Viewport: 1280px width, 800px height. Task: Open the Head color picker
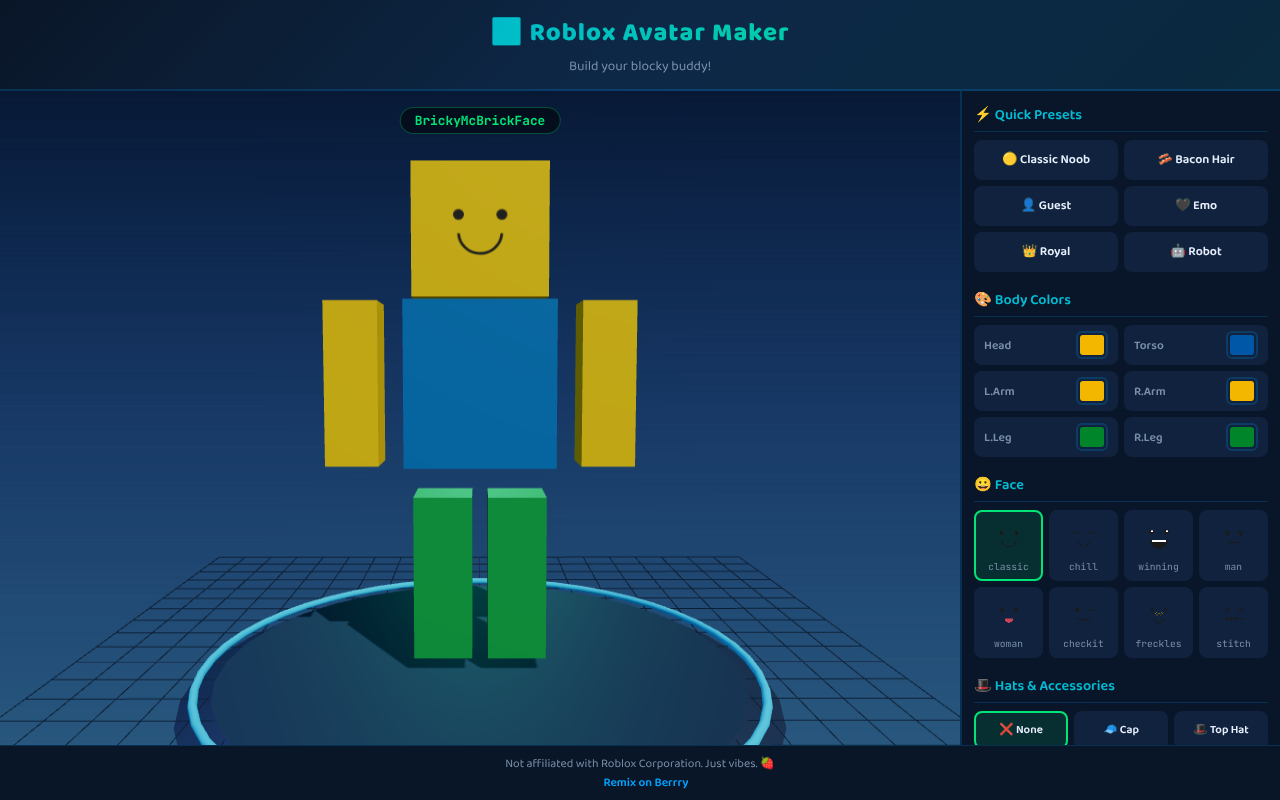pyautogui.click(x=1091, y=344)
